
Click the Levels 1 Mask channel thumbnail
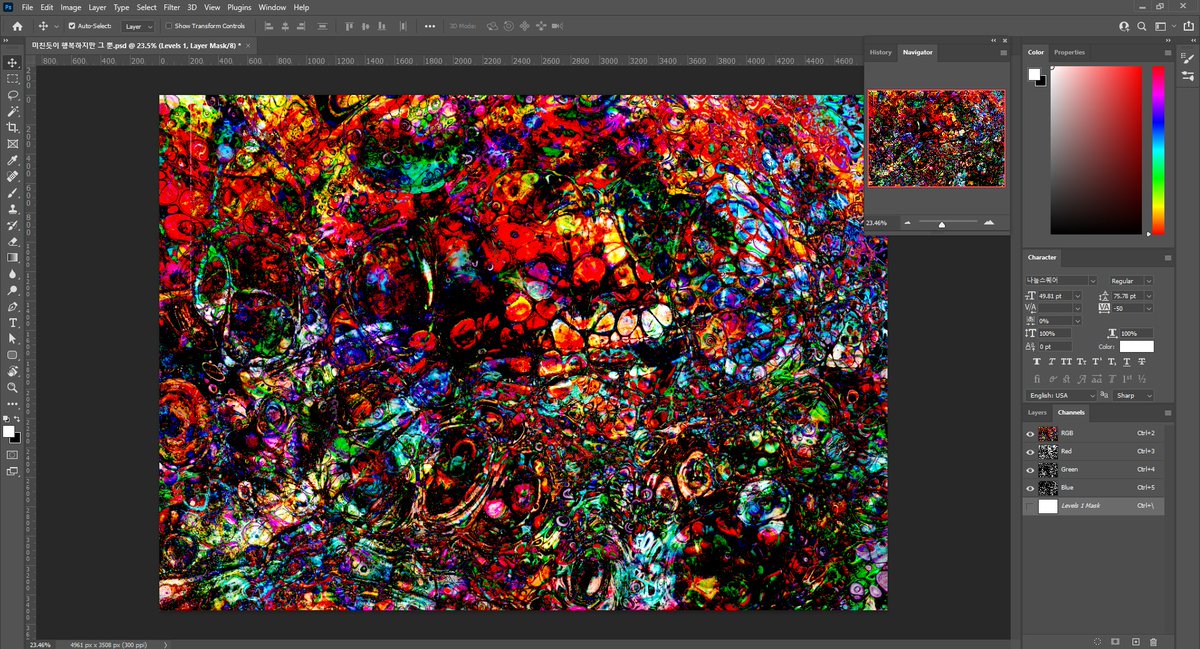point(1048,507)
